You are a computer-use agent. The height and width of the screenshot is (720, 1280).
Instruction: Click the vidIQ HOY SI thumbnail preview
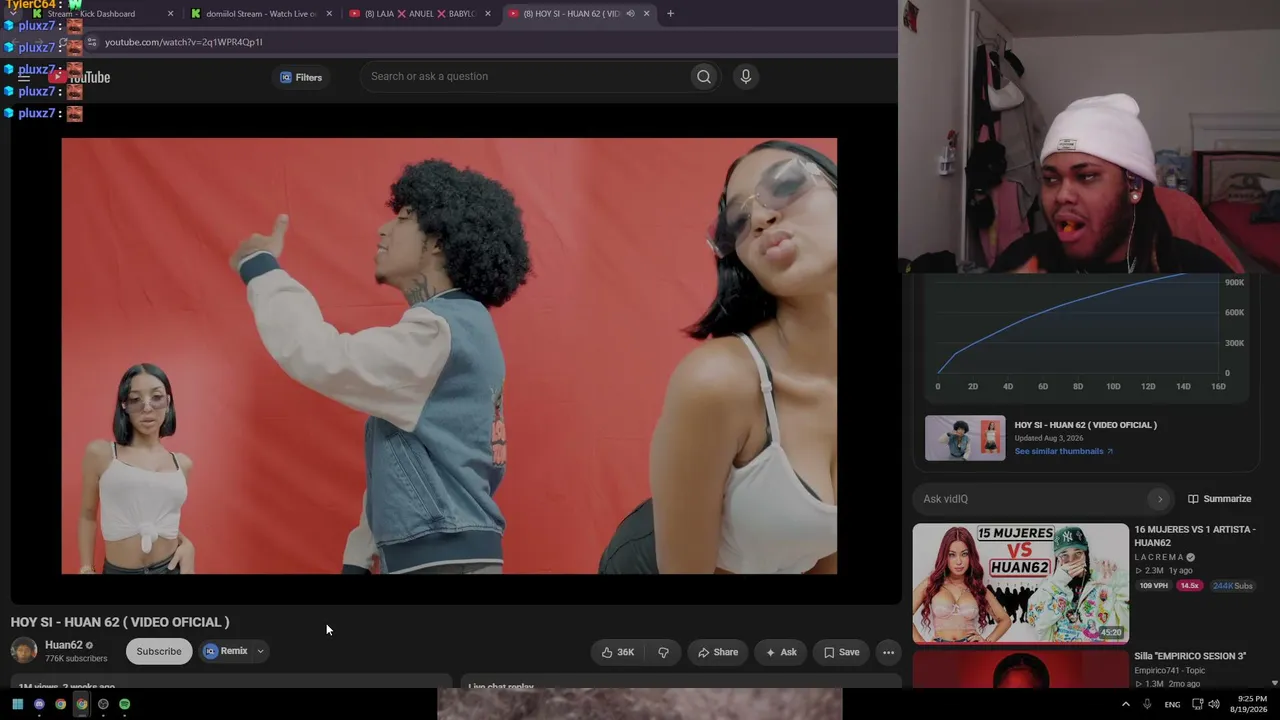click(x=965, y=438)
